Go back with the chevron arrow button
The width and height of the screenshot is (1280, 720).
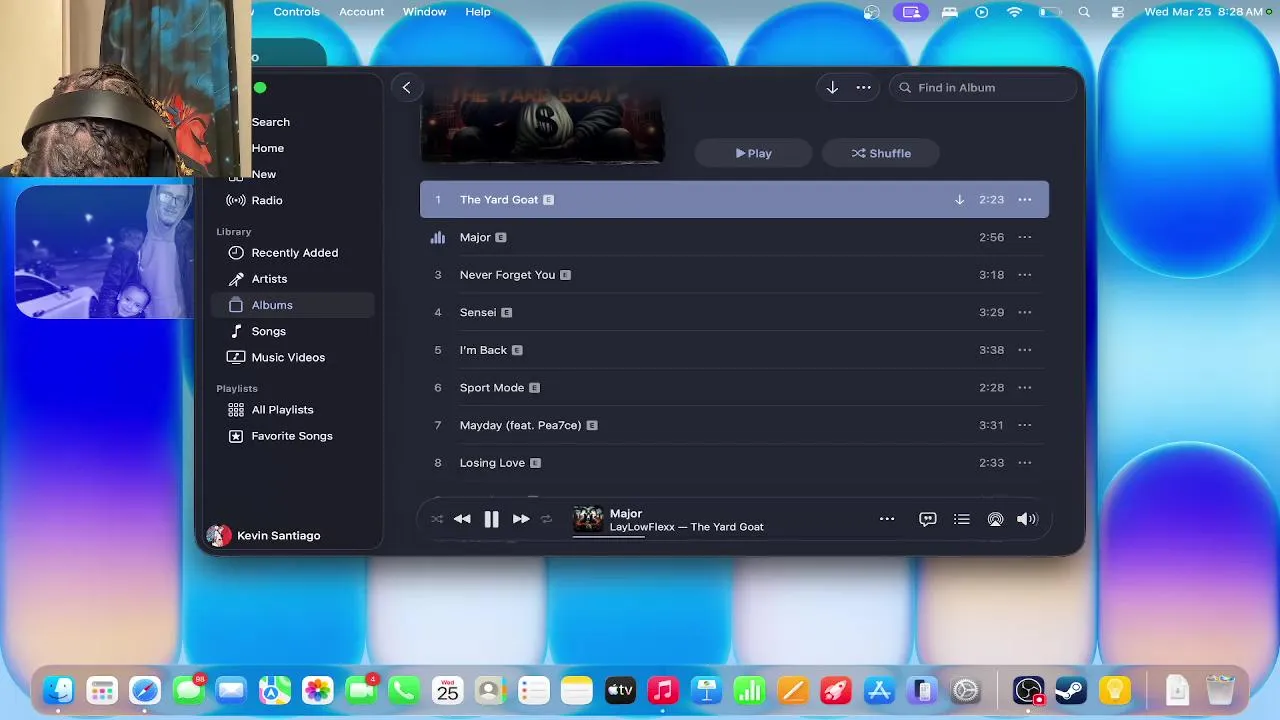(406, 87)
